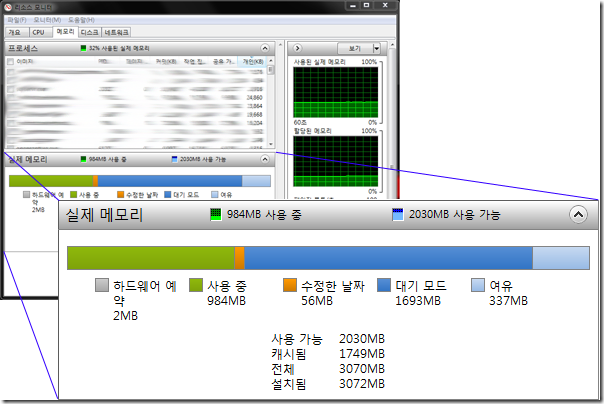Switch to the 디스크 tab
Viewport: 604px width, 404px height.
click(x=89, y=32)
